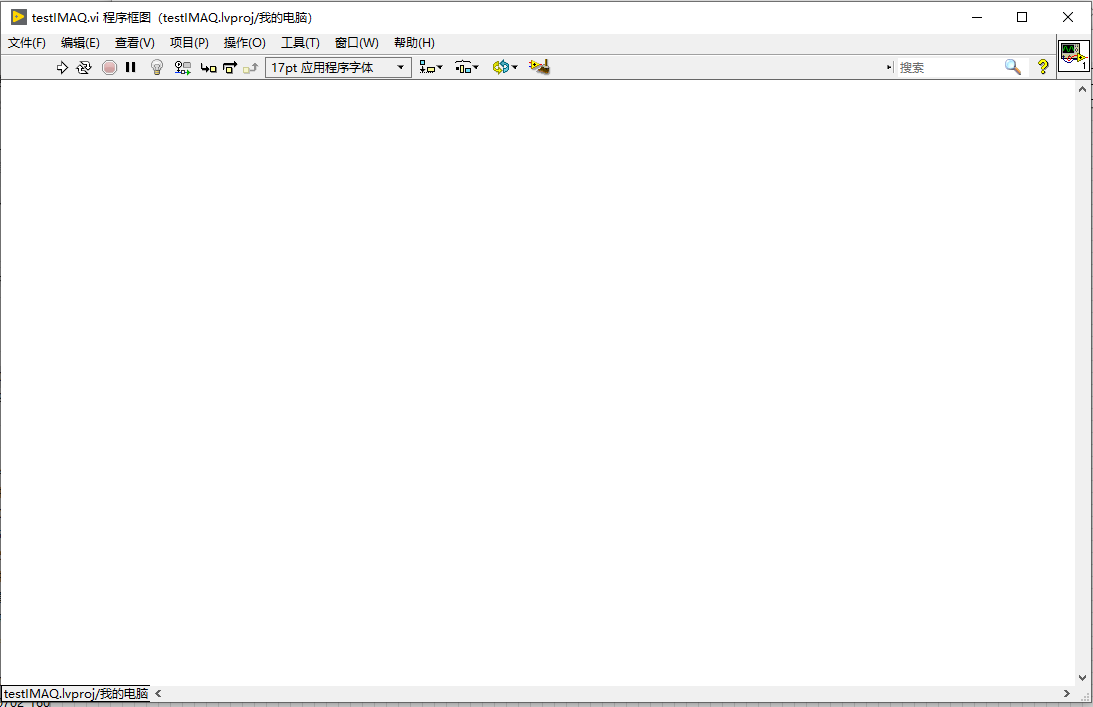Click the Clean Up Diagram broom icon
Viewport: 1093px width, 707px height.
pyautogui.click(x=540, y=68)
